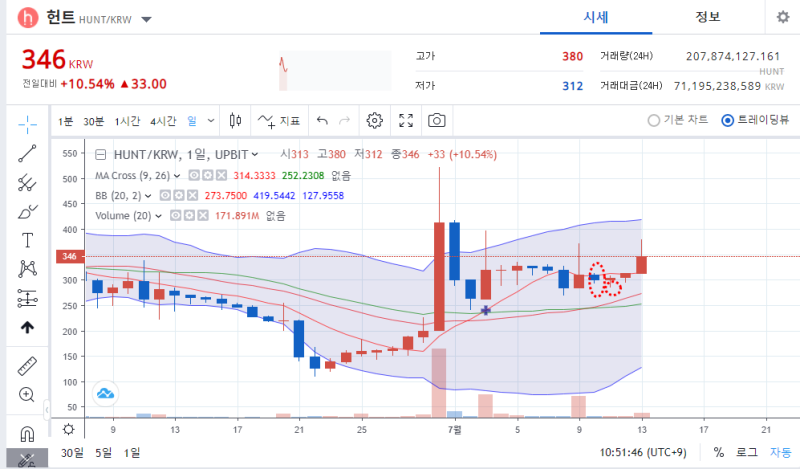Set date range to 30일
800x469 pixels.
click(x=72, y=453)
